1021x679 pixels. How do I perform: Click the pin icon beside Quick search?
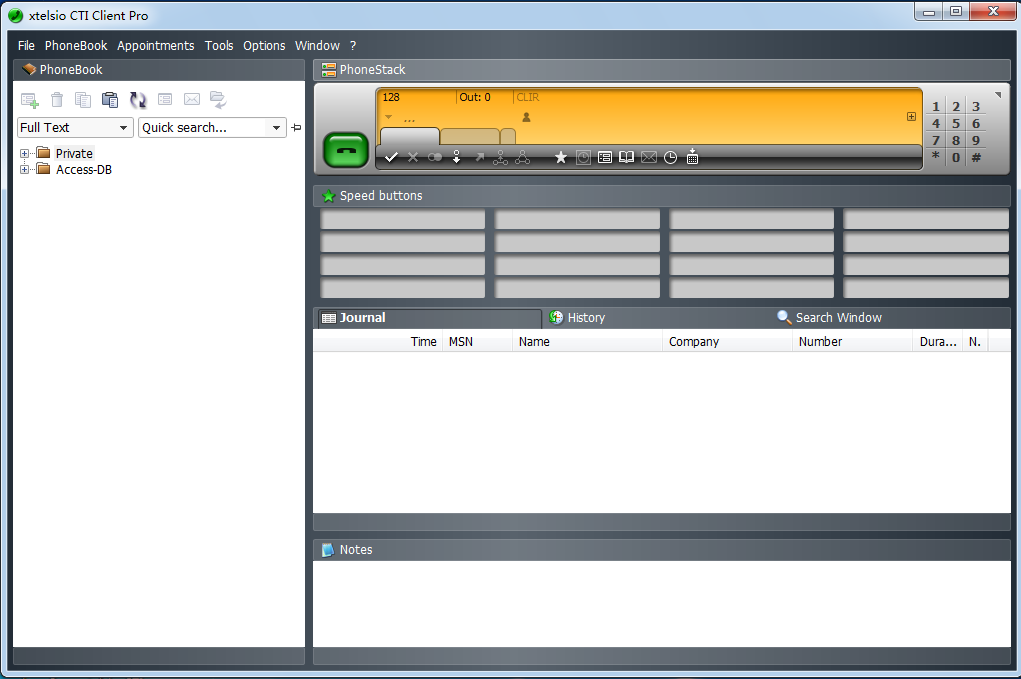(x=296, y=128)
